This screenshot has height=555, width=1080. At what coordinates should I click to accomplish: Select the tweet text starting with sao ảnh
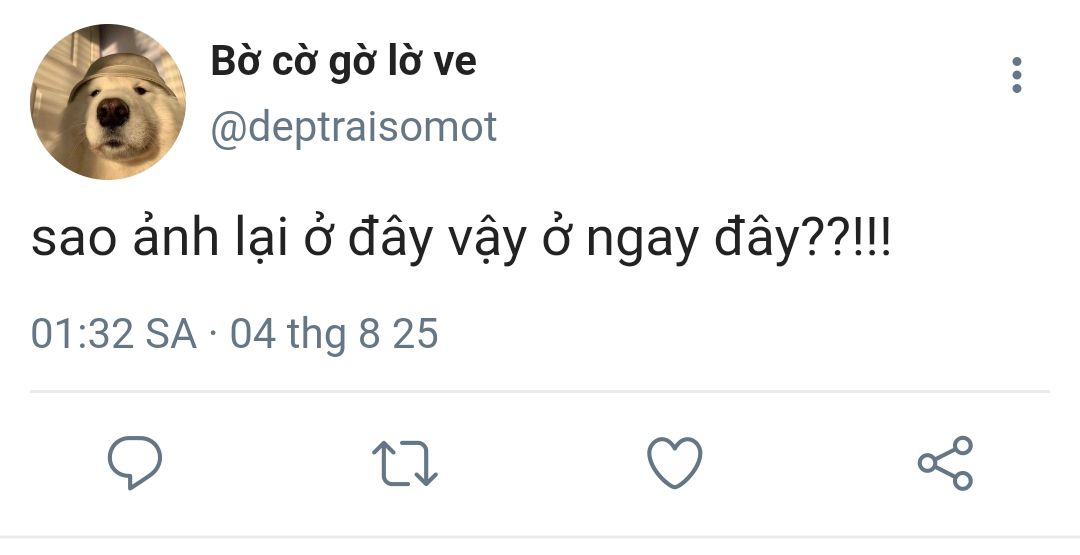[x=460, y=243]
